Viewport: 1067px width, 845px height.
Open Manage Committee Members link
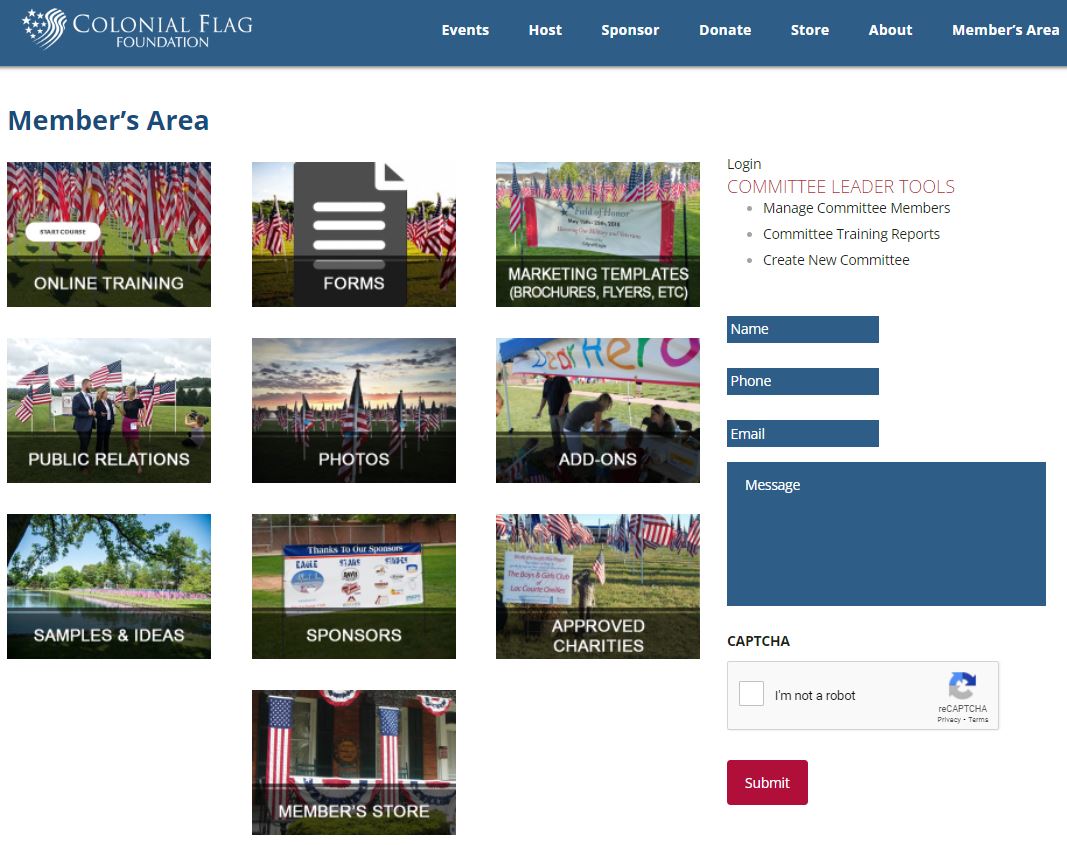pos(856,208)
